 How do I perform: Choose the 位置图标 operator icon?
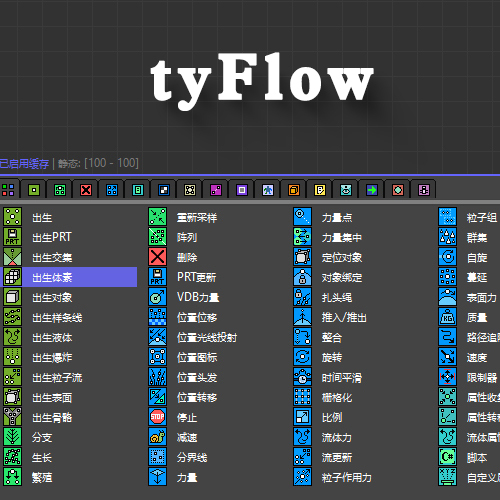pos(157,356)
